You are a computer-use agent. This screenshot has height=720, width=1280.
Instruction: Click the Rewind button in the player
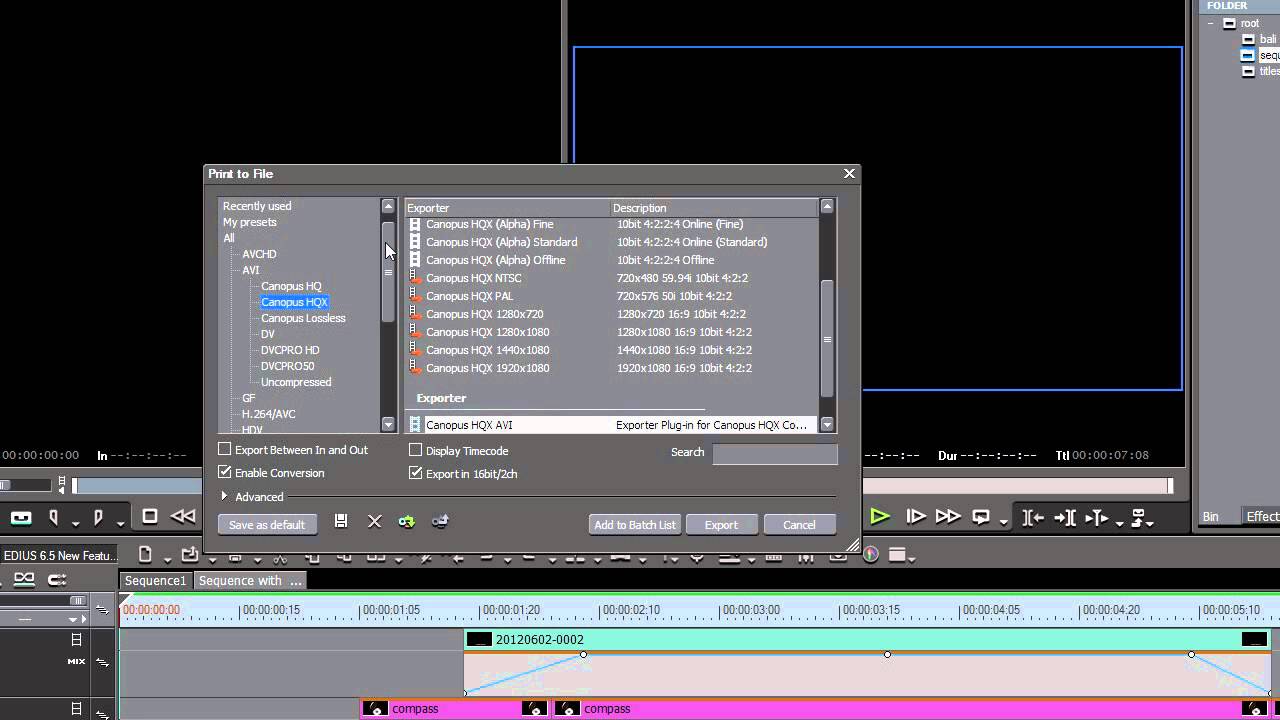click(x=183, y=517)
